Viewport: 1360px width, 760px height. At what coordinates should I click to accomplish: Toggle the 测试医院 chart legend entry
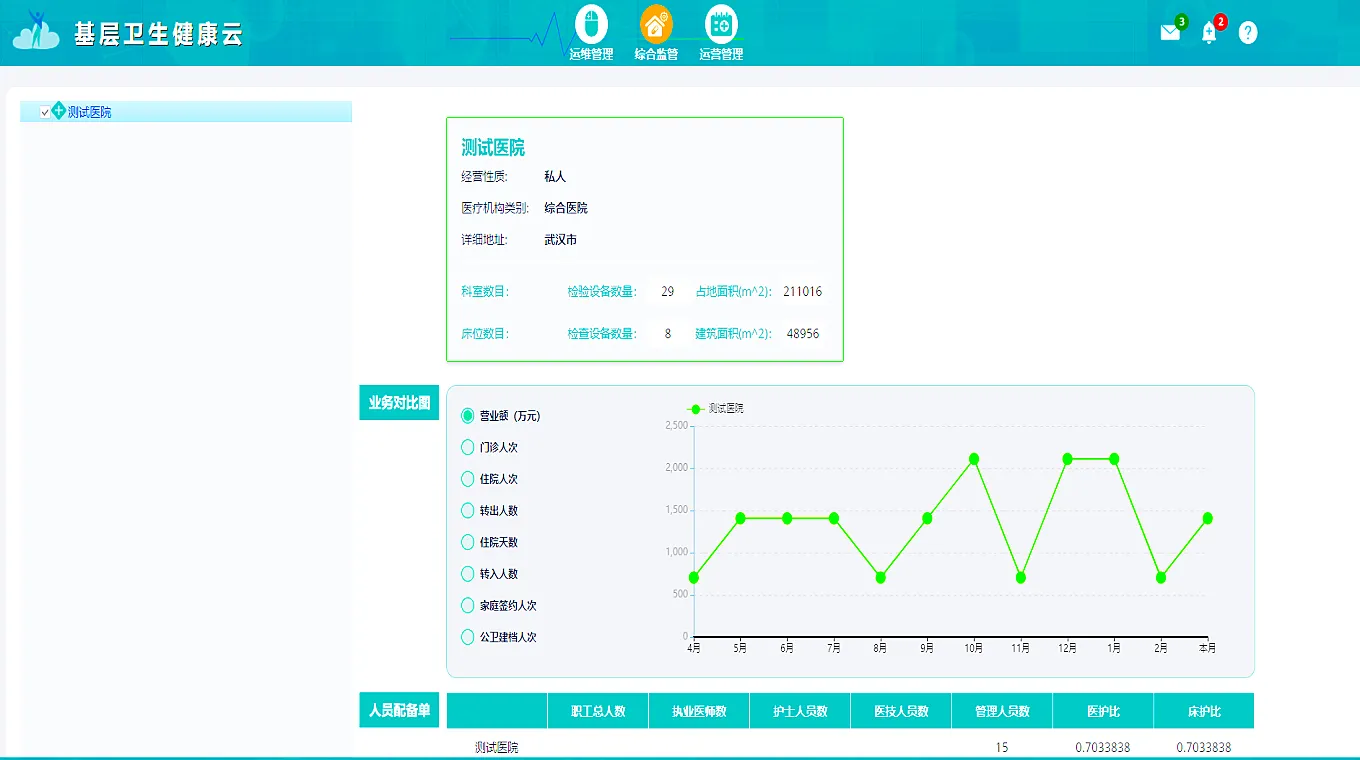coord(716,409)
